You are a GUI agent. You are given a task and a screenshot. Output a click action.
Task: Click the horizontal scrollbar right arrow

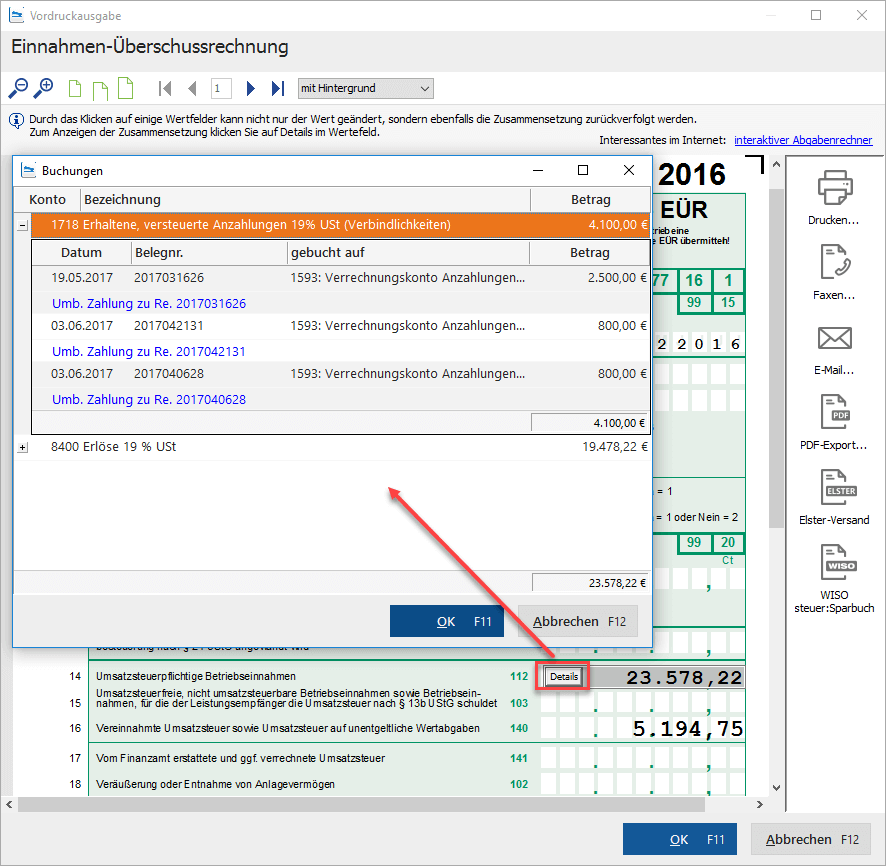pos(760,804)
